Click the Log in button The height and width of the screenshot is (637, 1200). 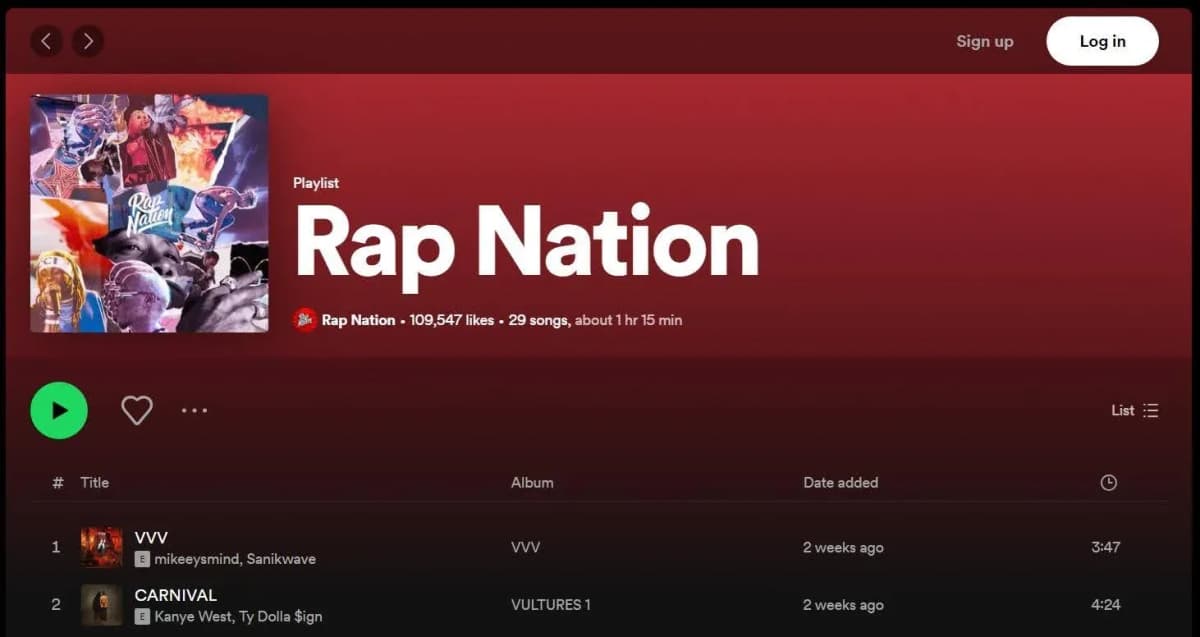[1102, 41]
